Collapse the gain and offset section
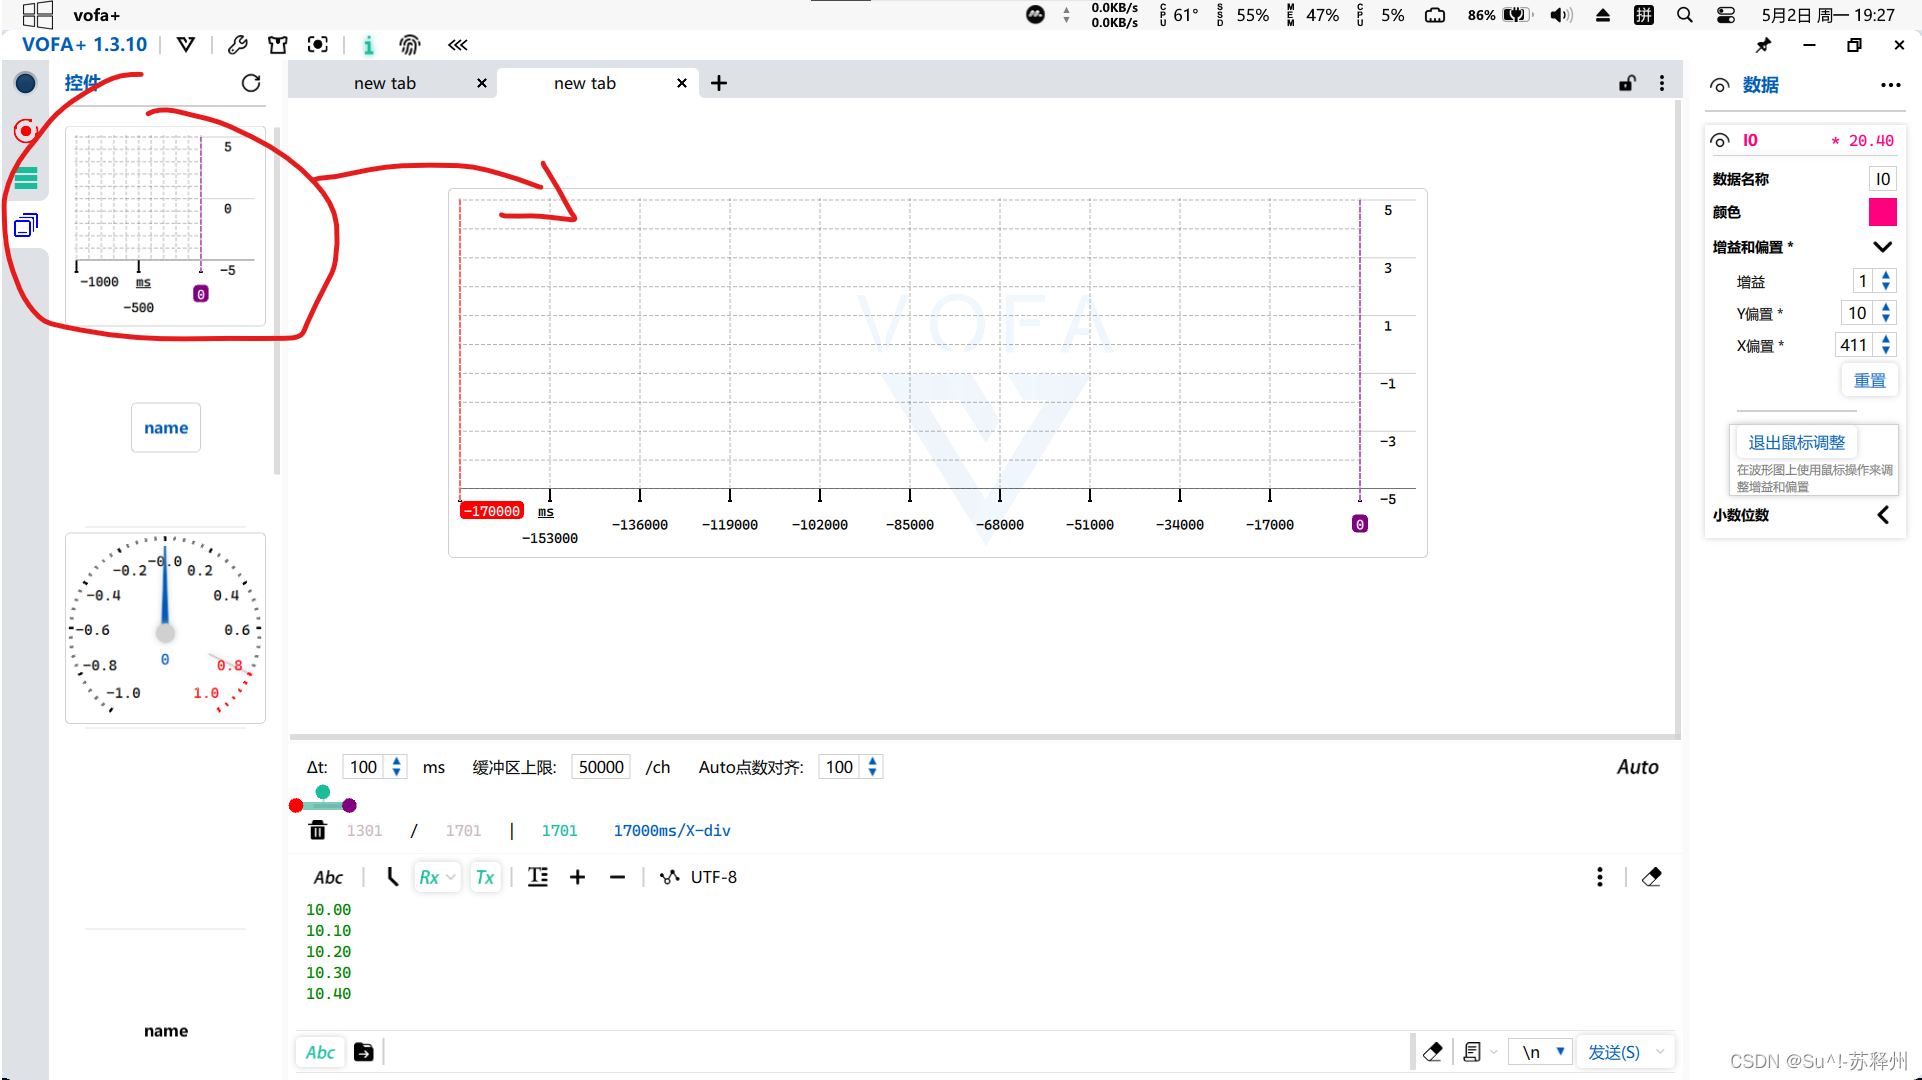This screenshot has height=1080, width=1922. point(1882,247)
